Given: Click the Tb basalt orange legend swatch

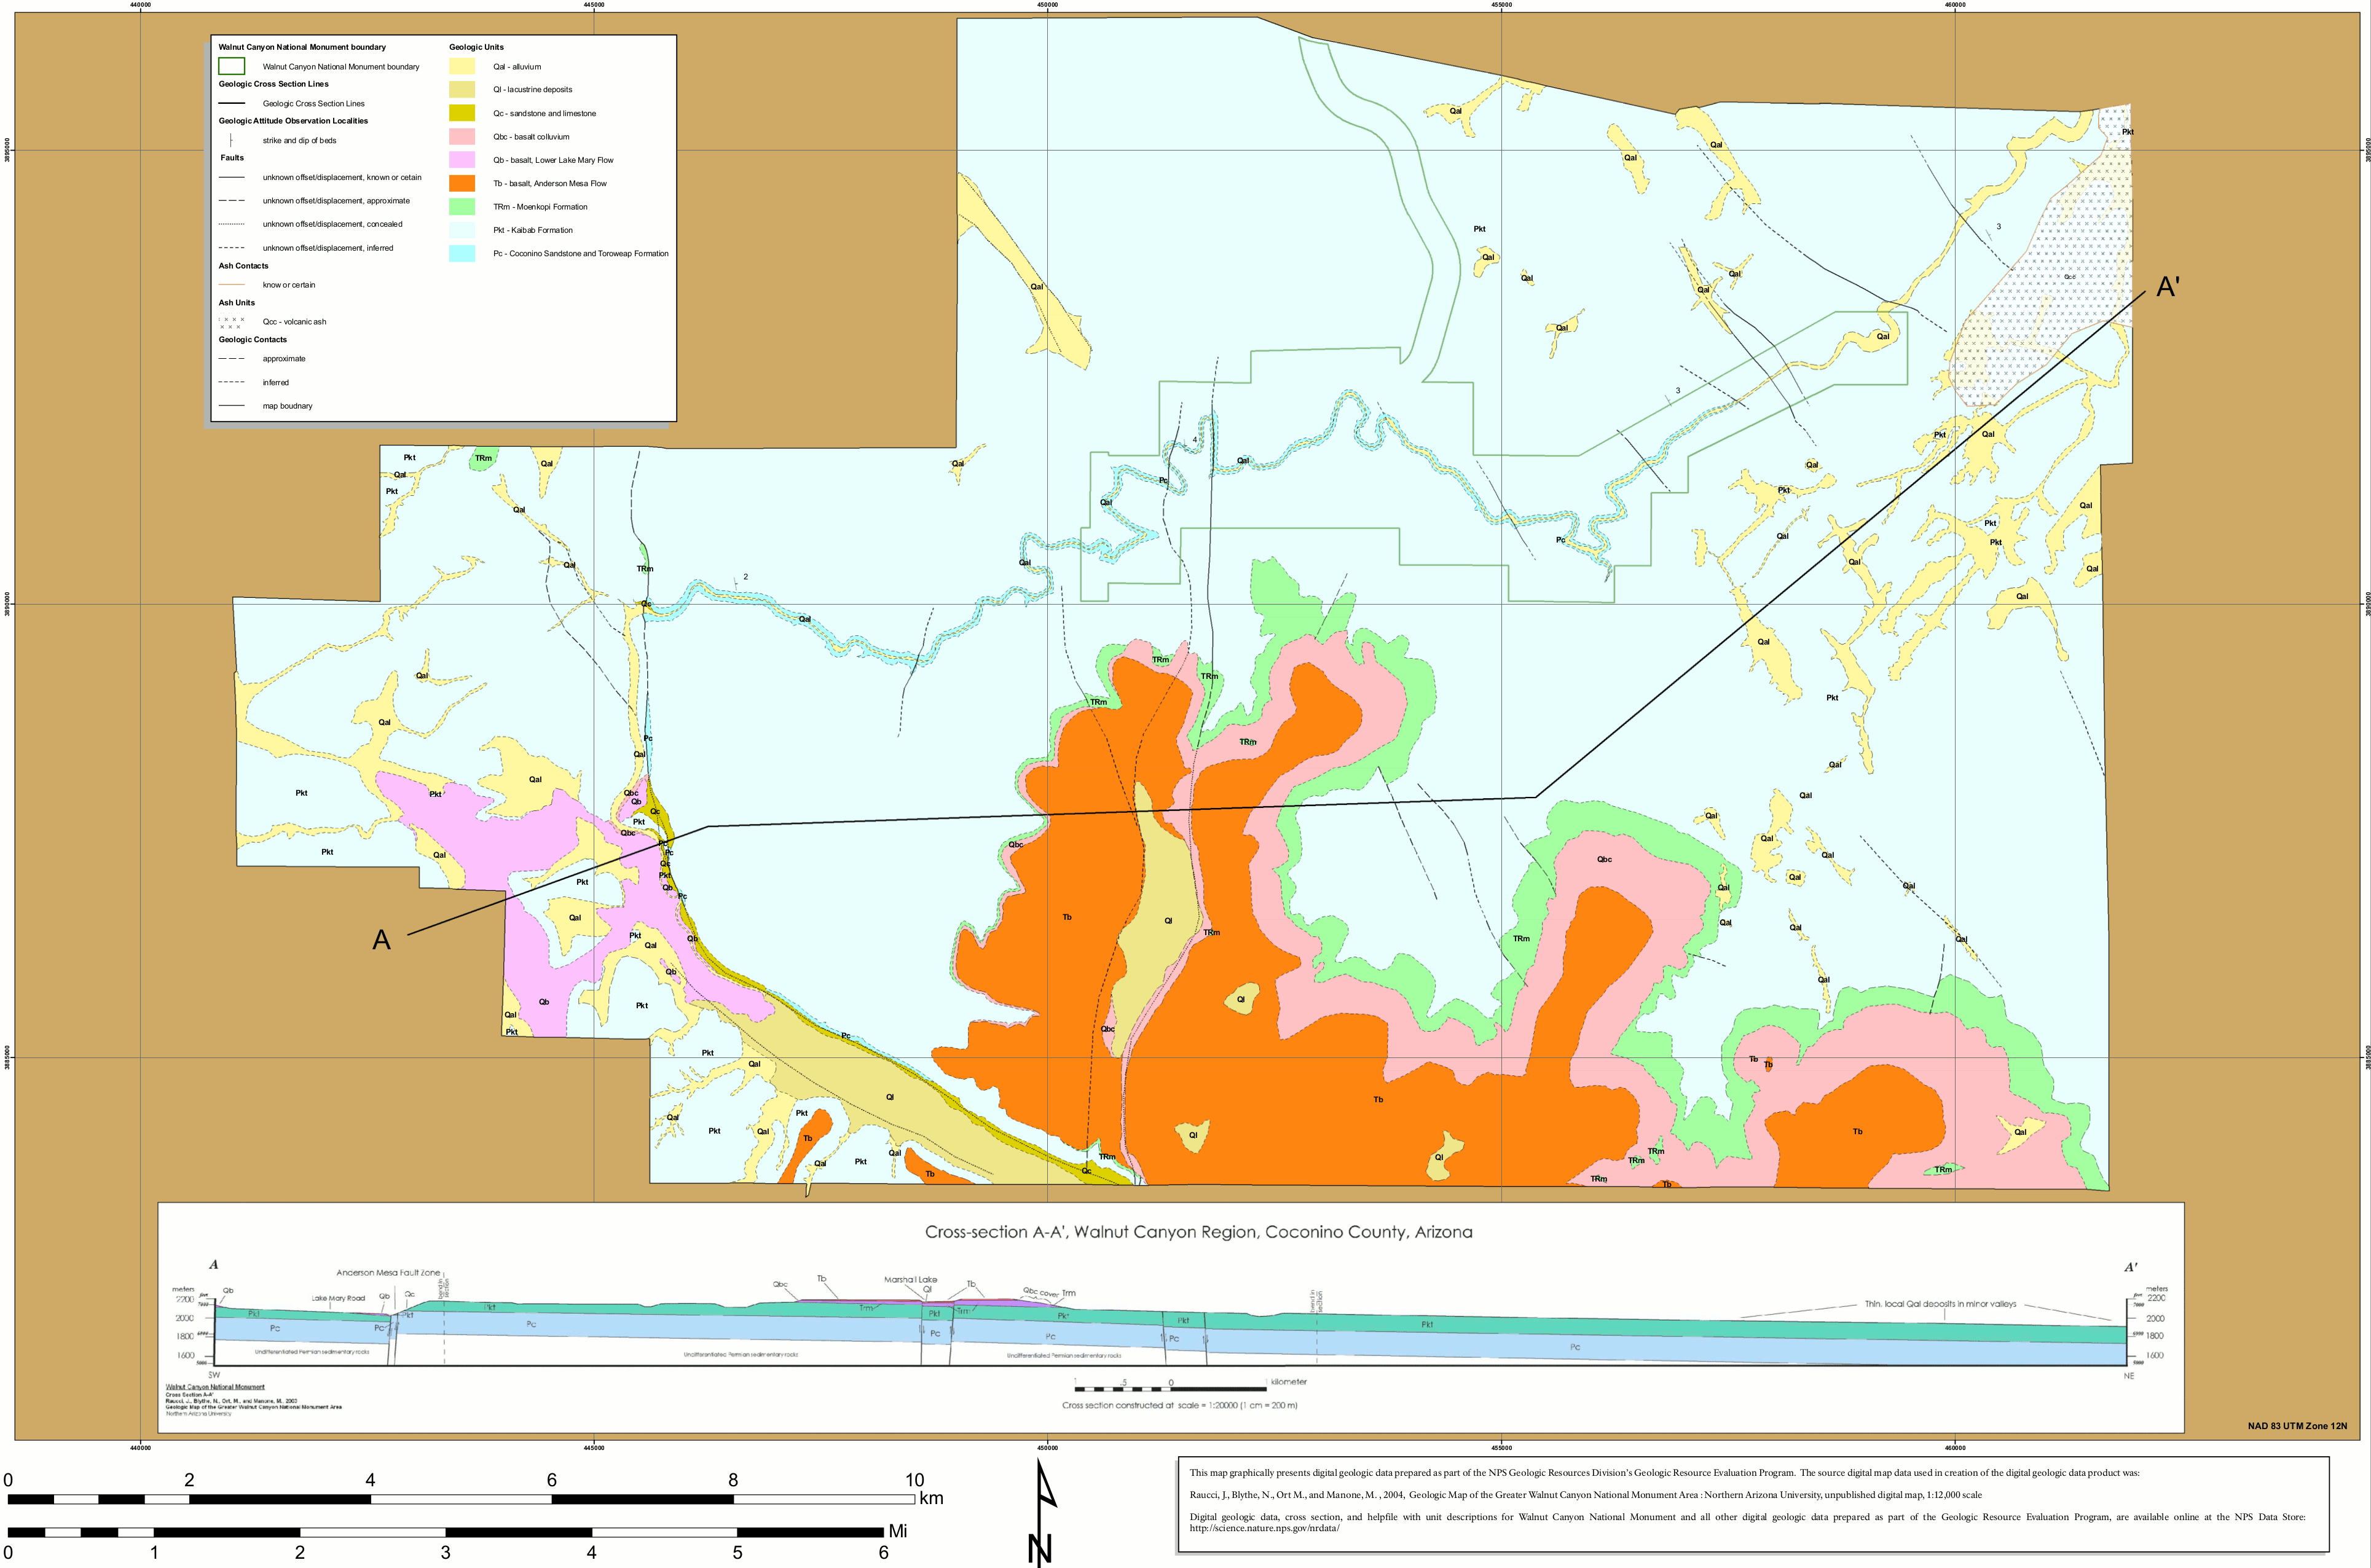Looking at the screenshot, I should (x=462, y=183).
